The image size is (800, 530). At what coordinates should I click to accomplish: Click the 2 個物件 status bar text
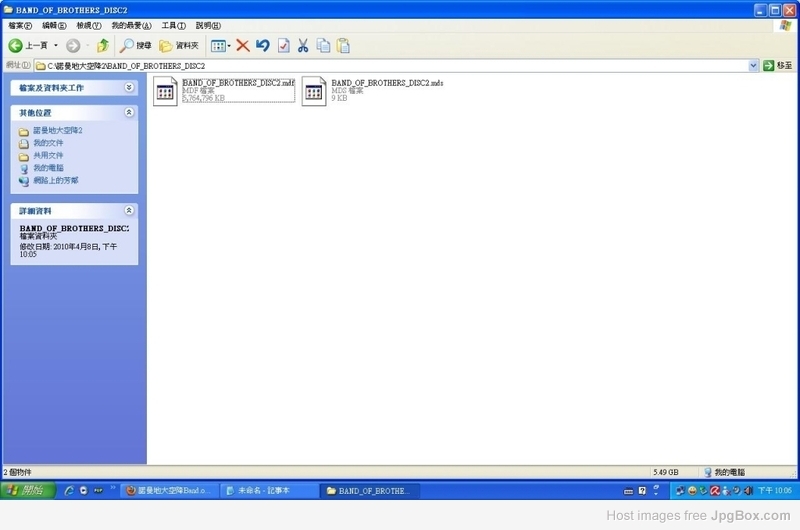click(x=18, y=472)
